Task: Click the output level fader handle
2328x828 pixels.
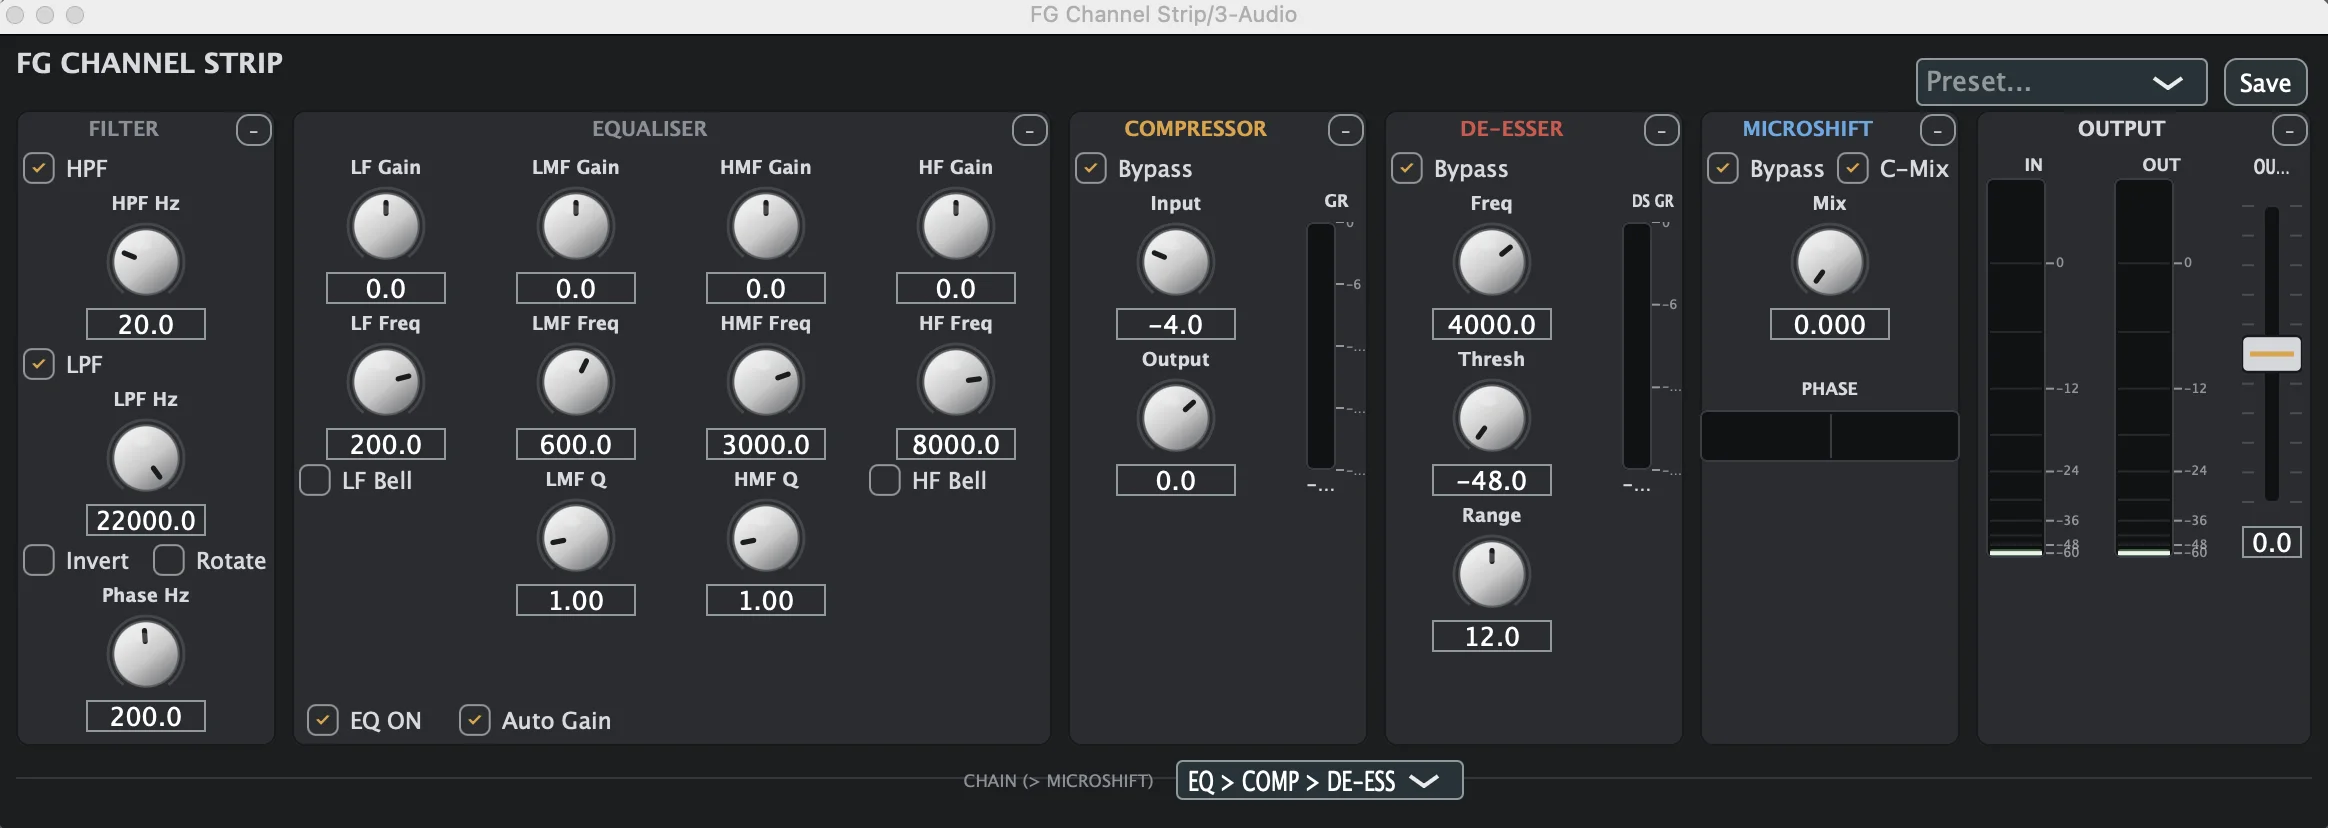Action: [2272, 354]
